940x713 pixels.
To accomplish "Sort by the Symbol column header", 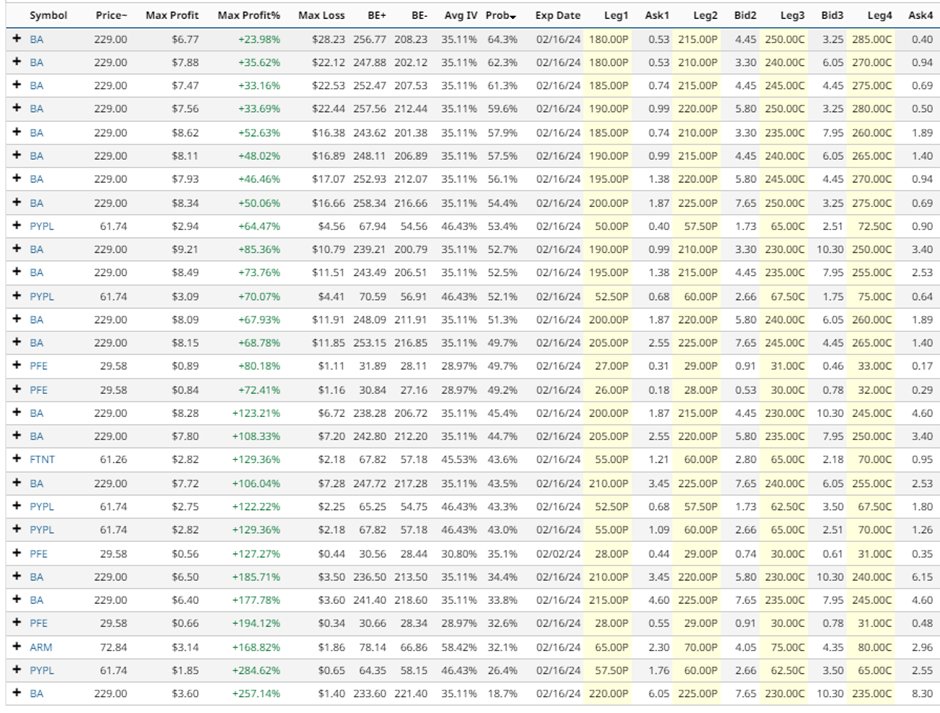I will click(x=48, y=16).
